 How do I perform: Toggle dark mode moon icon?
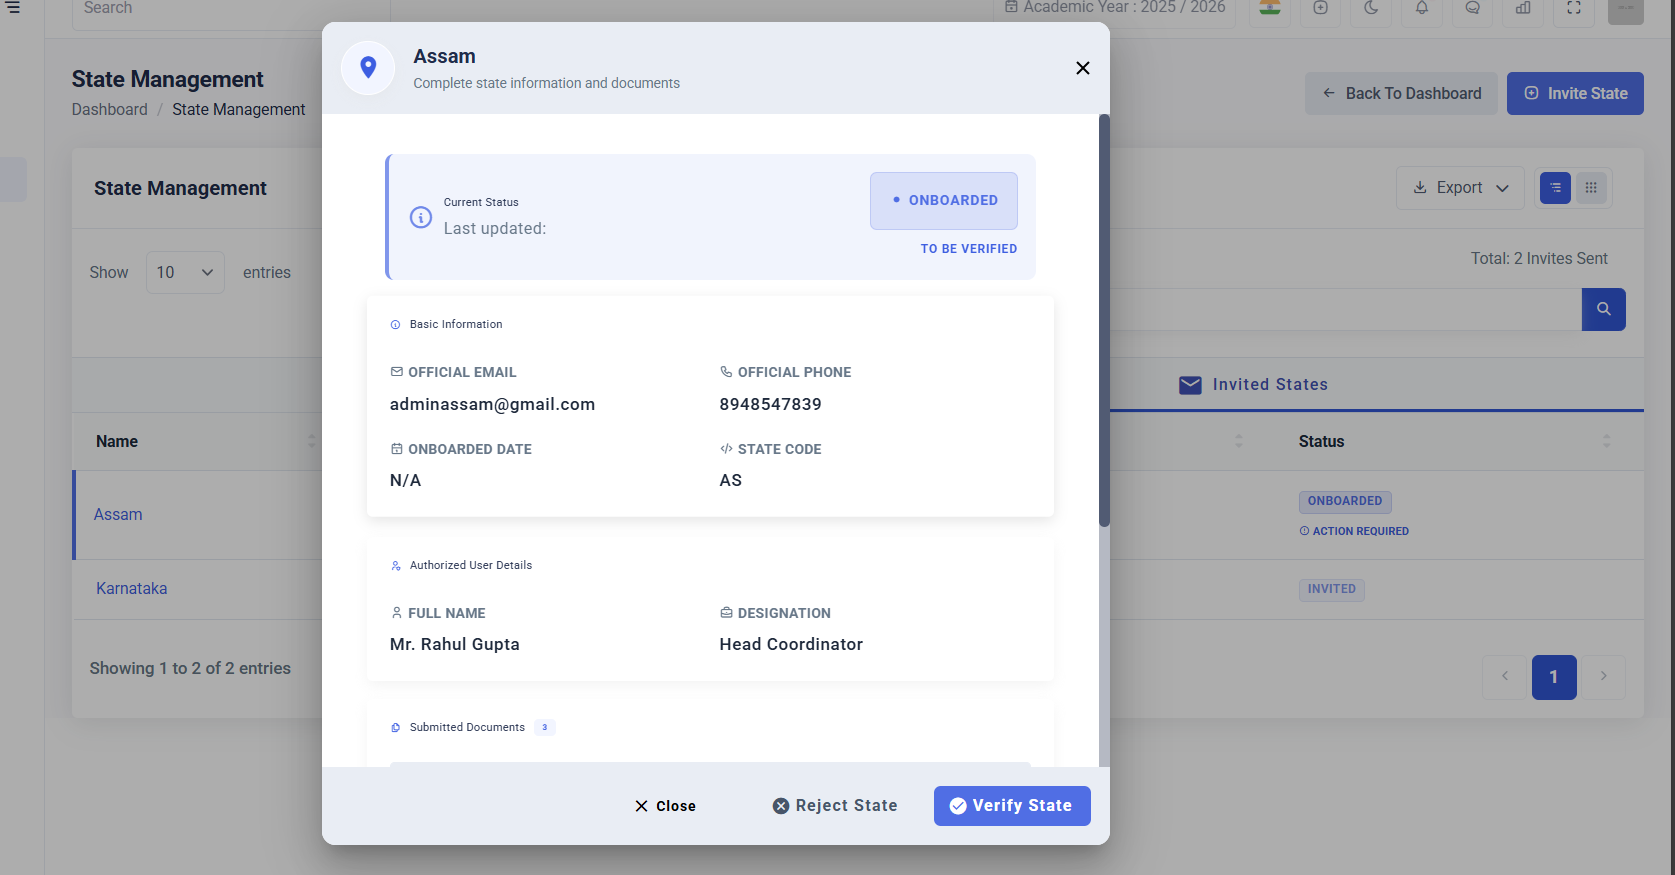1371,8
